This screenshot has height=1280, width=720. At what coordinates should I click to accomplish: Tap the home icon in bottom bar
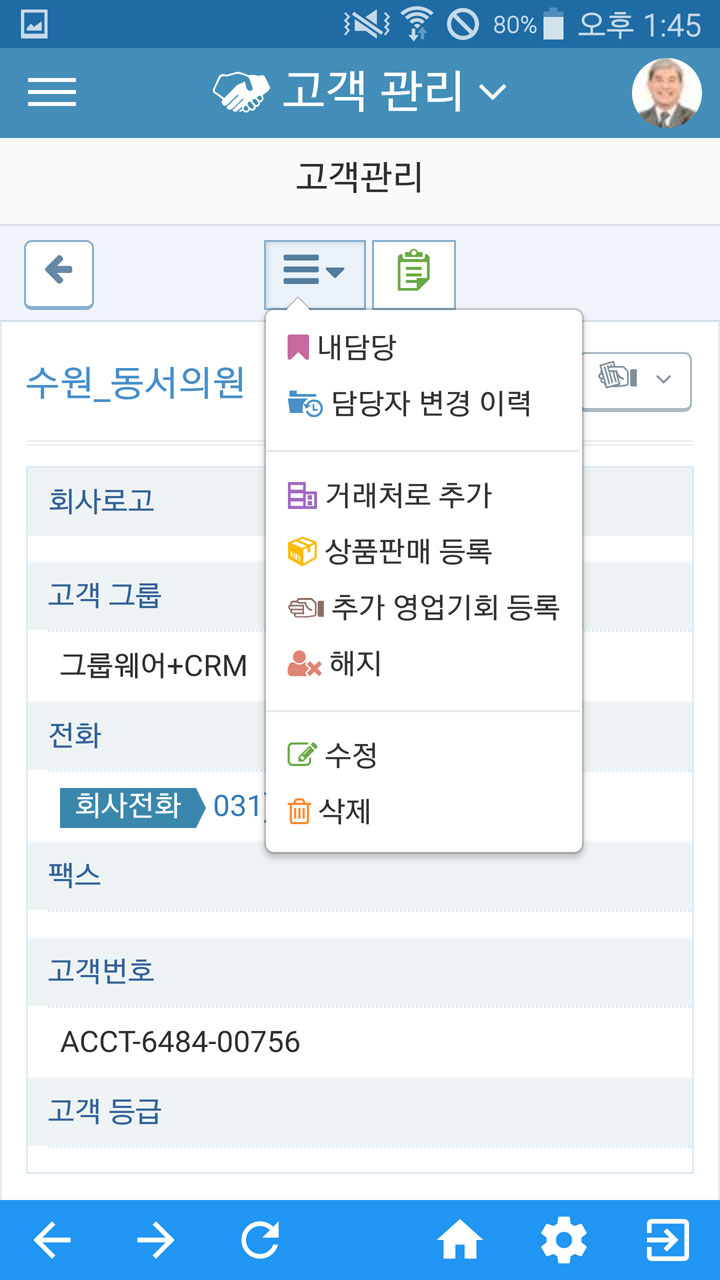460,1241
